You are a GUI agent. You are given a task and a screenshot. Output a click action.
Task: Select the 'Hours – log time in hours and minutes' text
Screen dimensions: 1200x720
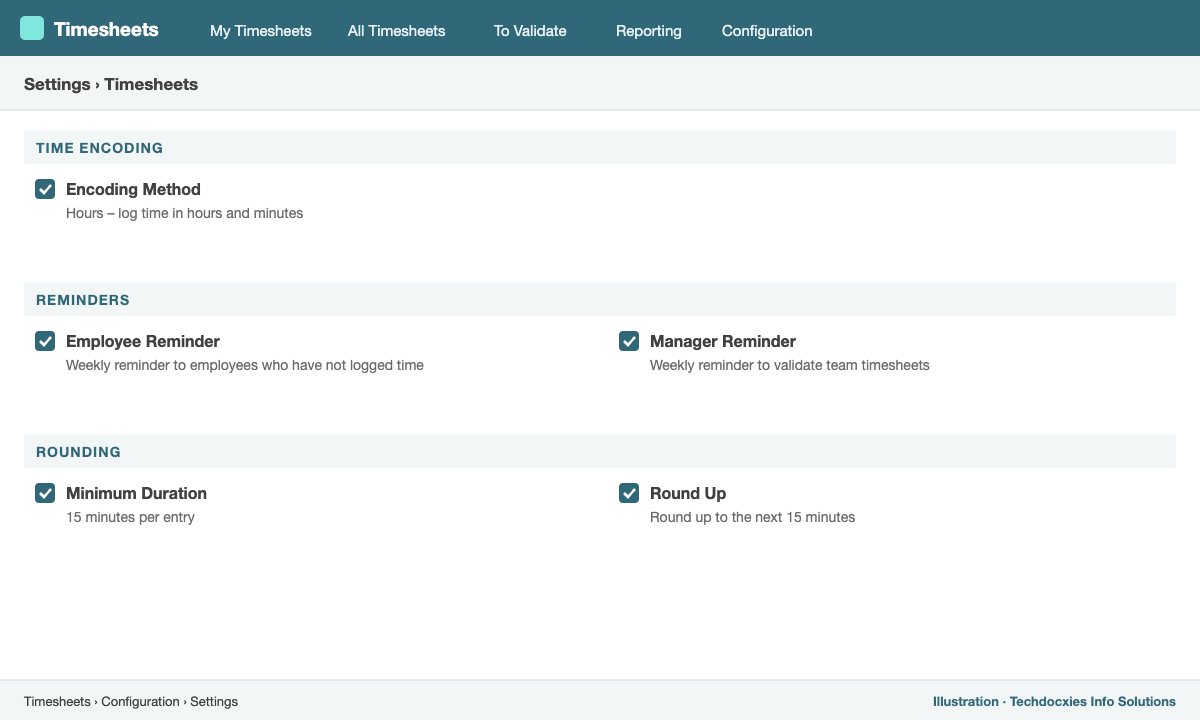pyautogui.click(x=184, y=213)
